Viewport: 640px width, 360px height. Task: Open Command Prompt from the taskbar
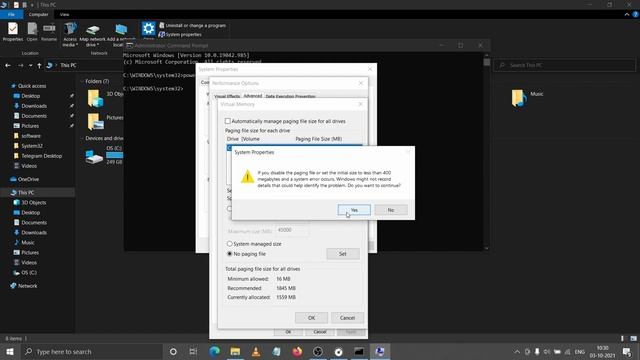coord(359,351)
